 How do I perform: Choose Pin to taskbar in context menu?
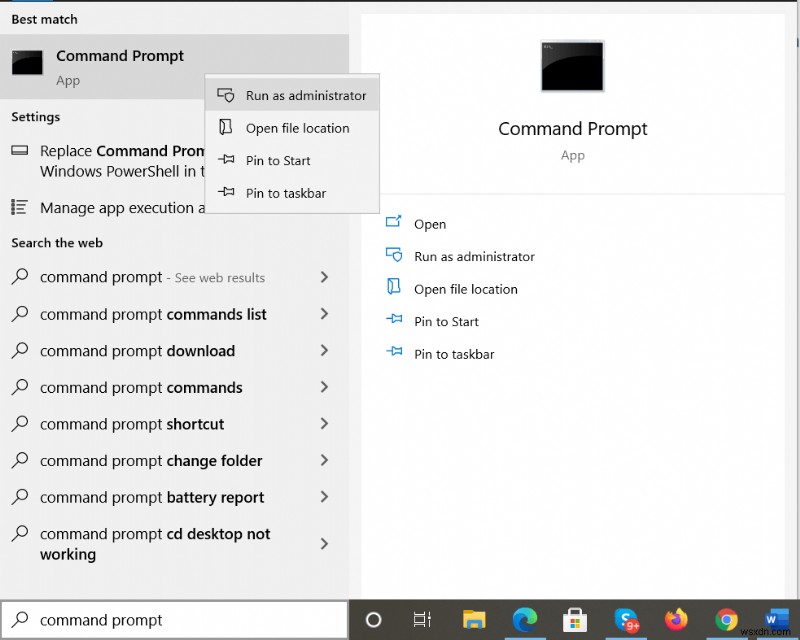click(285, 193)
